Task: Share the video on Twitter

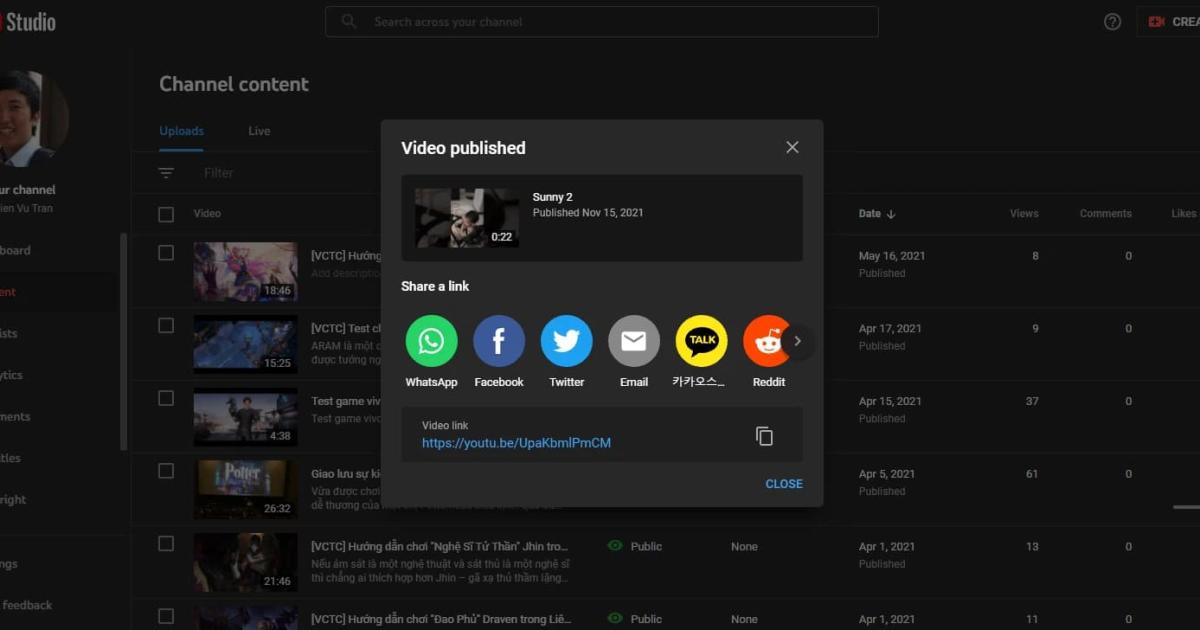Action: pyautogui.click(x=566, y=340)
